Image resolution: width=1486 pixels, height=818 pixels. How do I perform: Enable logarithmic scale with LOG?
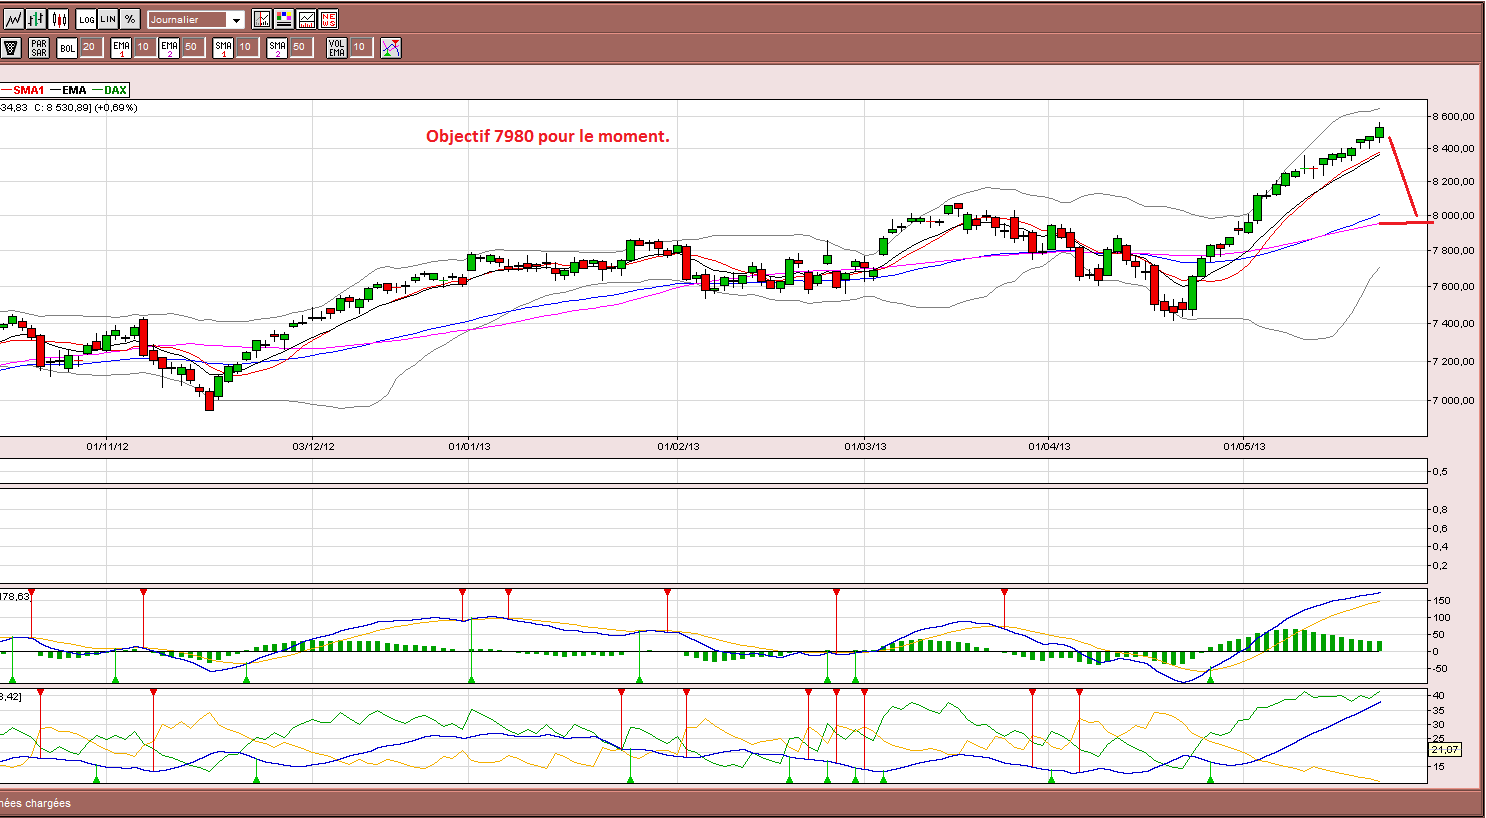pos(86,19)
